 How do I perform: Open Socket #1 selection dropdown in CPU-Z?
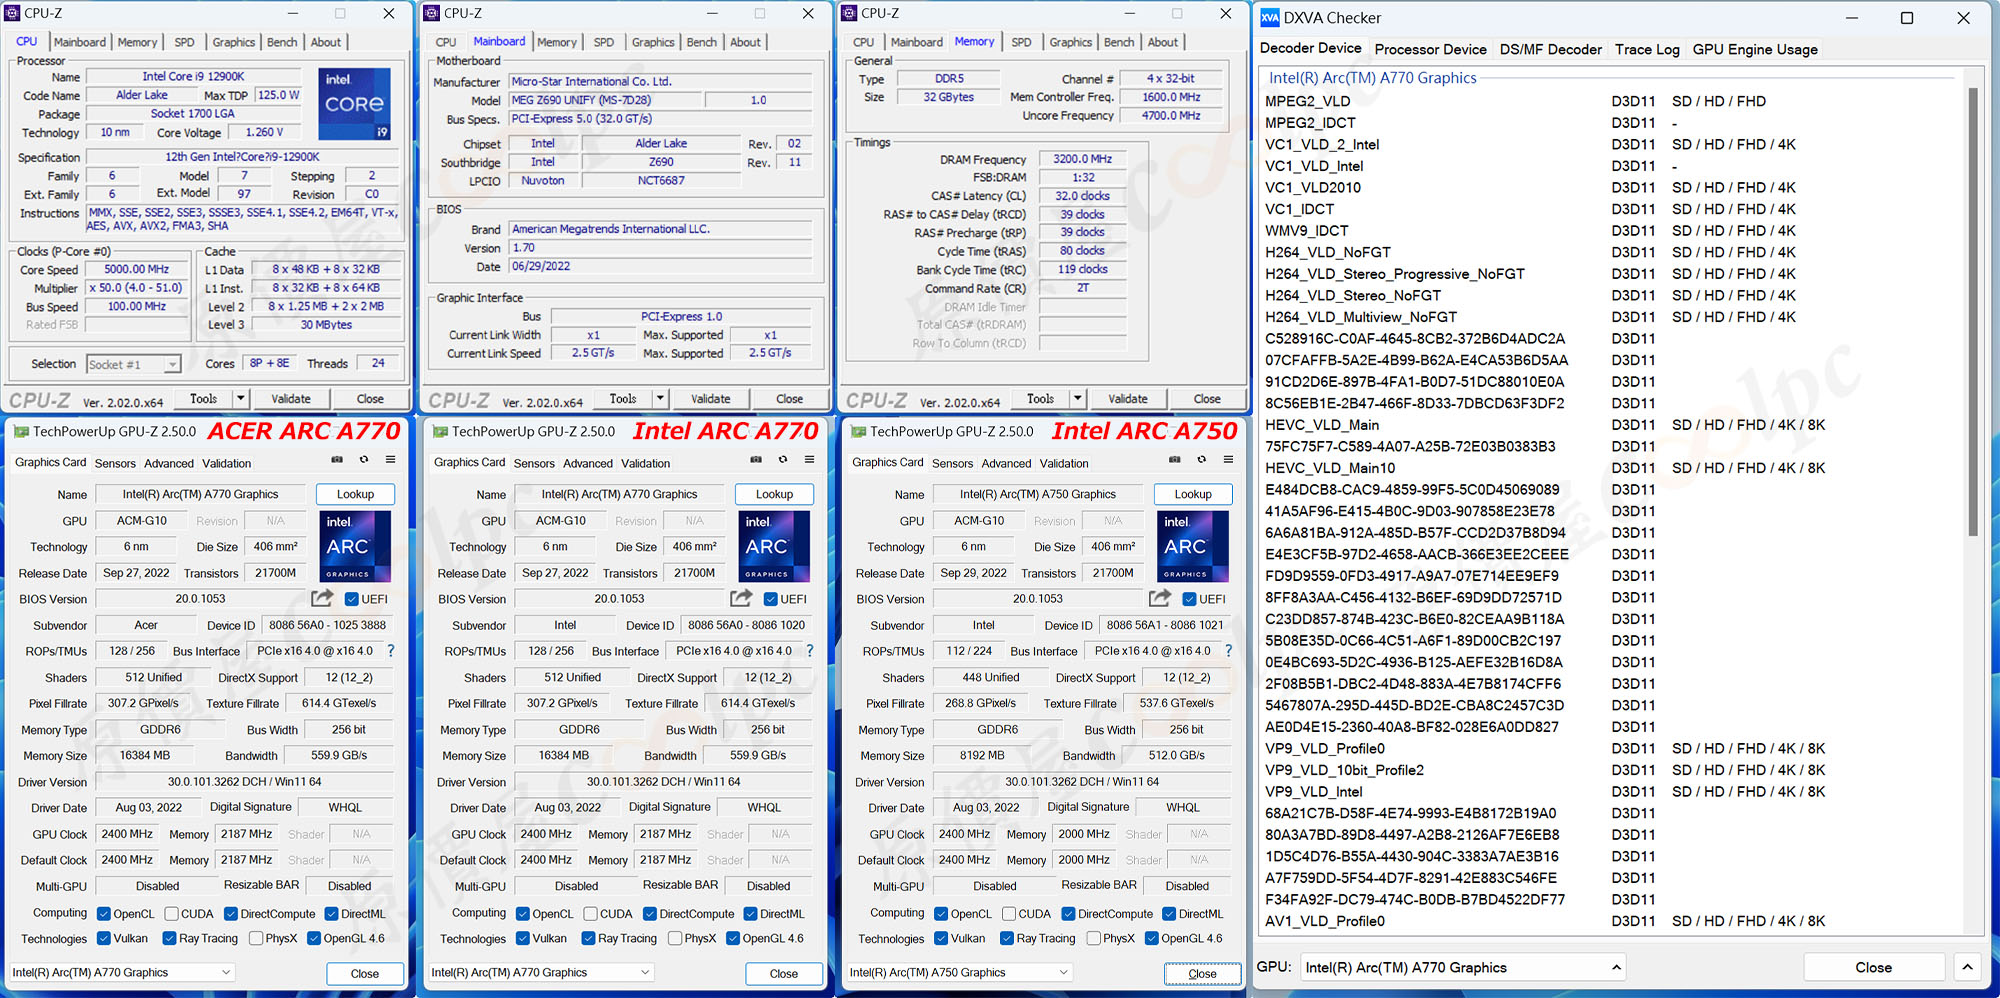[x=134, y=364]
